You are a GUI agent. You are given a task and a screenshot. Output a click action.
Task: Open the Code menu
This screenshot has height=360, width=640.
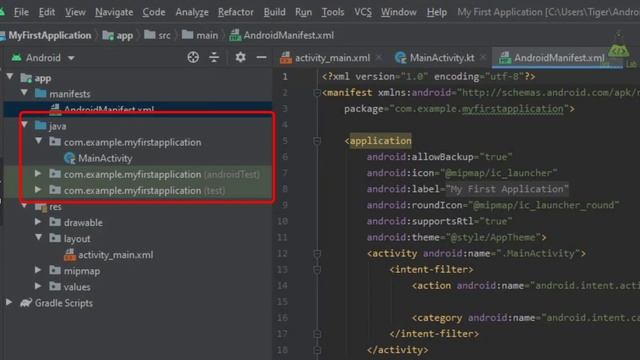click(153, 12)
